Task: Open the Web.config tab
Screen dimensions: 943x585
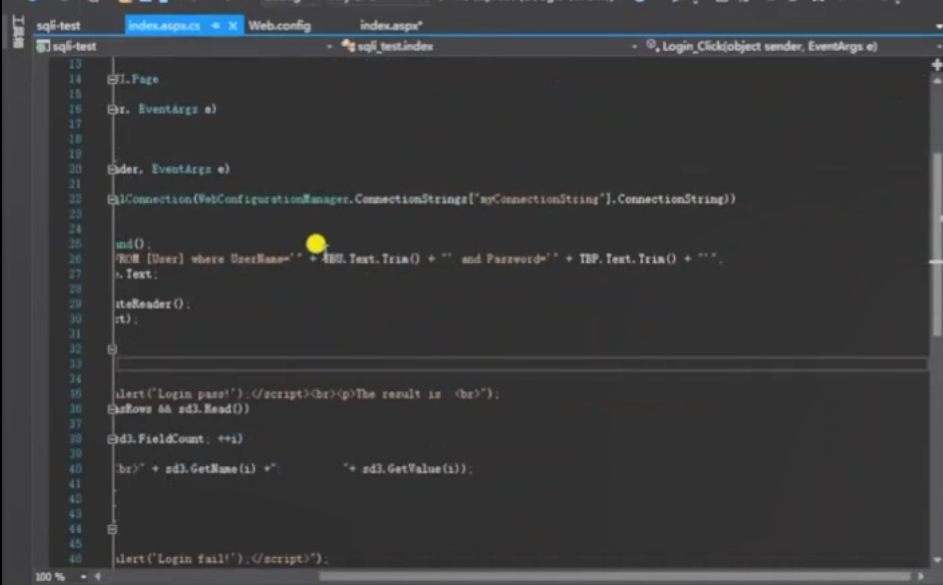Action: point(280,26)
